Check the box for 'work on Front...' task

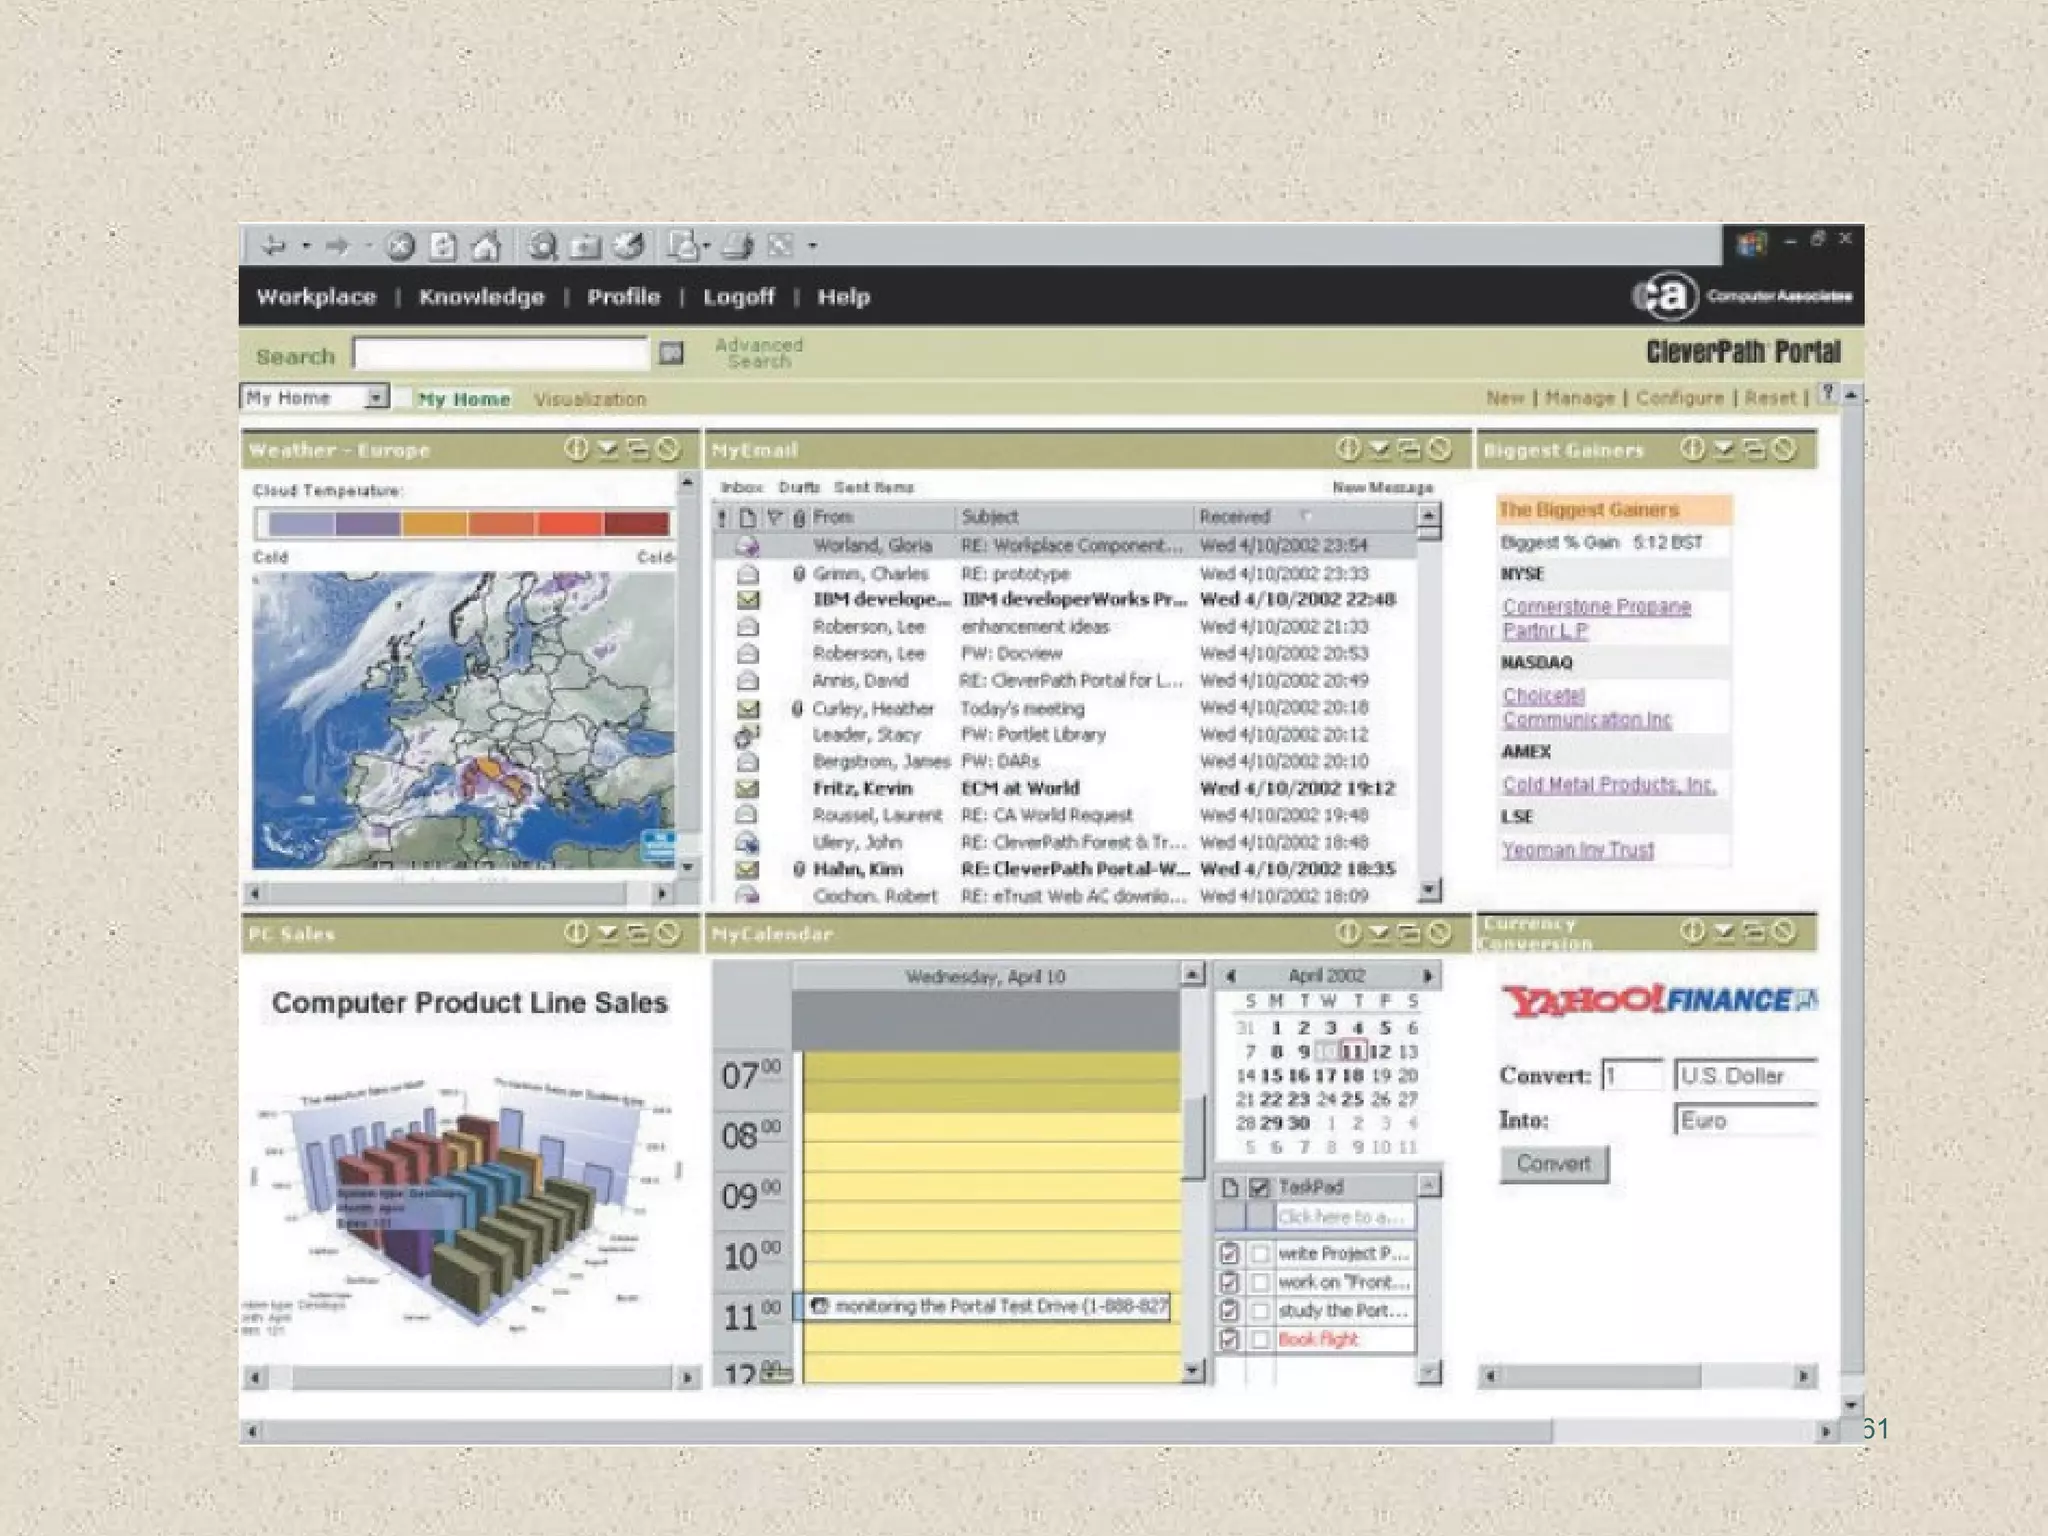(x=1260, y=1282)
